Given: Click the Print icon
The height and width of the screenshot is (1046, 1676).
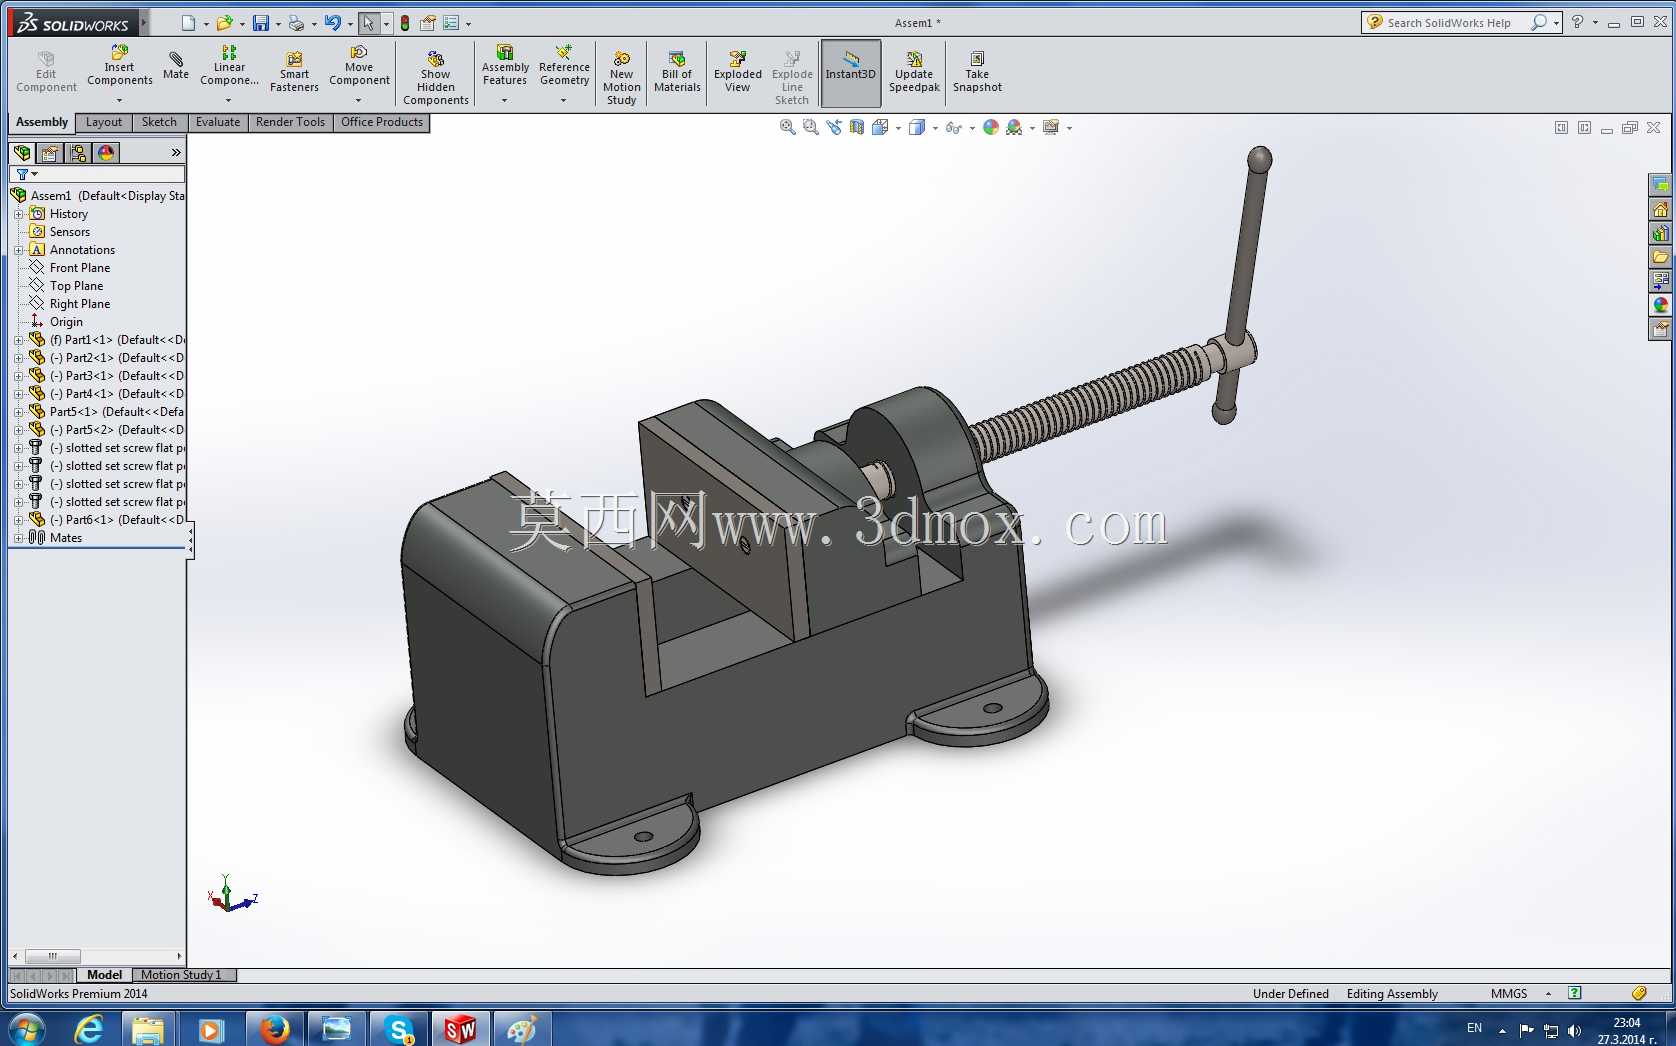Looking at the screenshot, I should (296, 23).
